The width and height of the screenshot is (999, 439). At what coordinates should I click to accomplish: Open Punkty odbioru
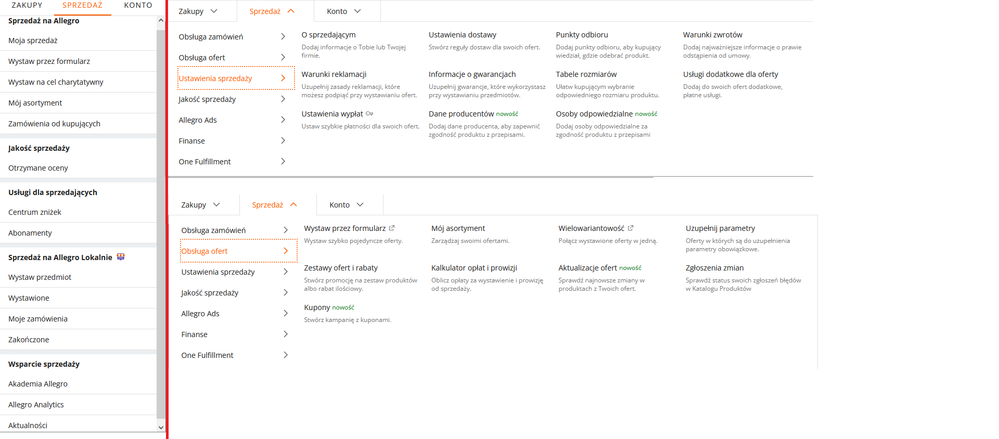tap(581, 34)
